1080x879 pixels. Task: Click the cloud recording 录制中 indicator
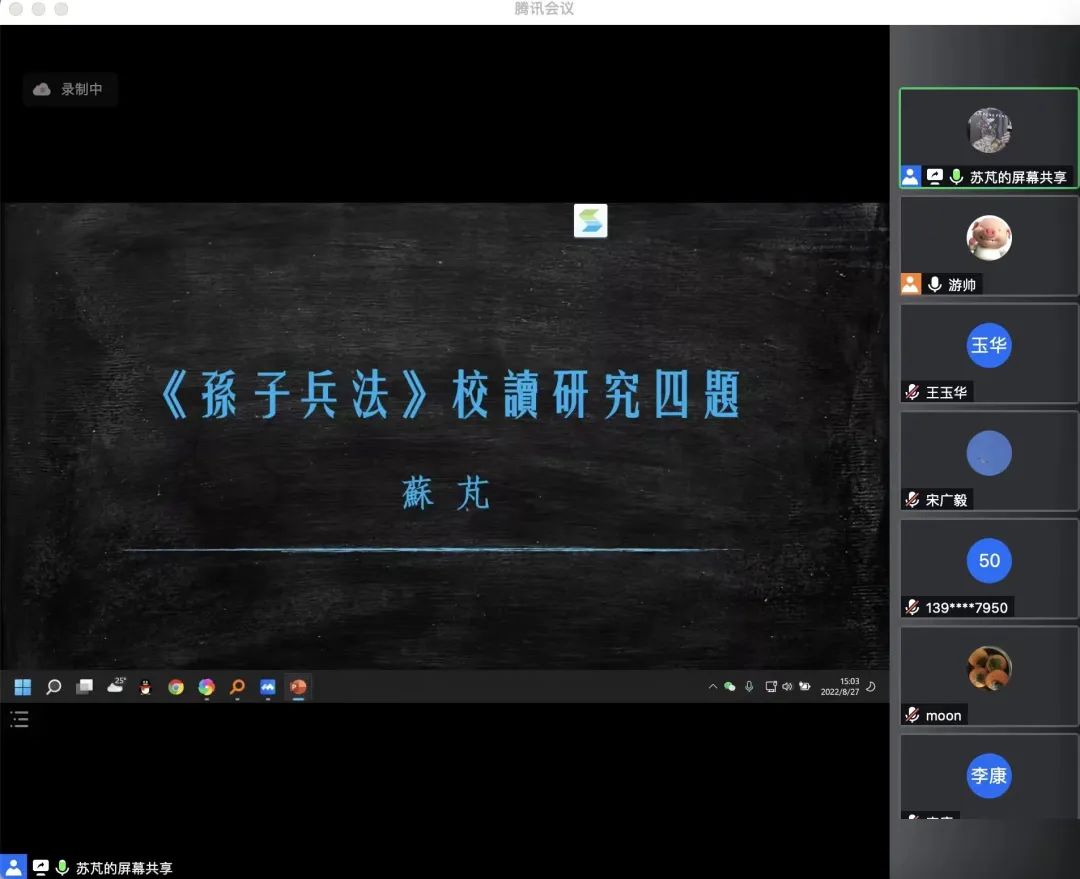pyautogui.click(x=70, y=89)
